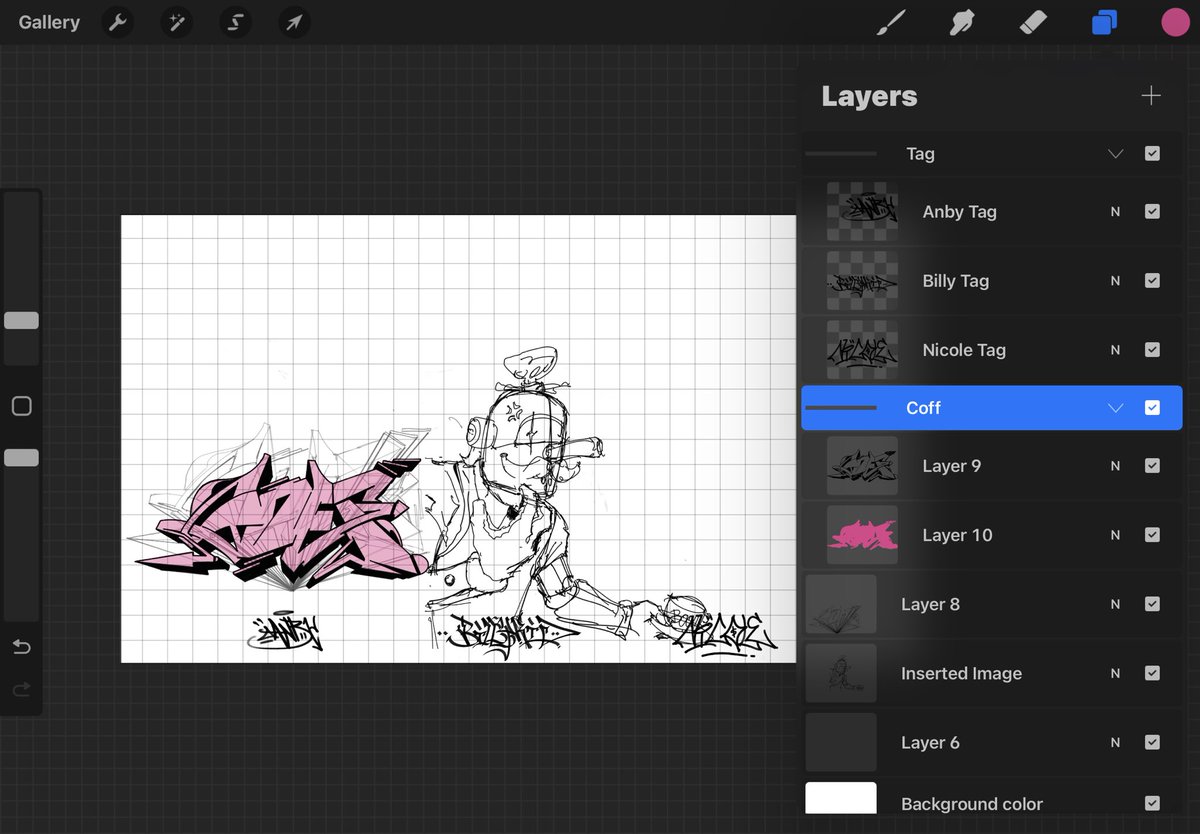Add a new layer with plus icon
Screen dimensions: 1200x834
click(x=1151, y=96)
